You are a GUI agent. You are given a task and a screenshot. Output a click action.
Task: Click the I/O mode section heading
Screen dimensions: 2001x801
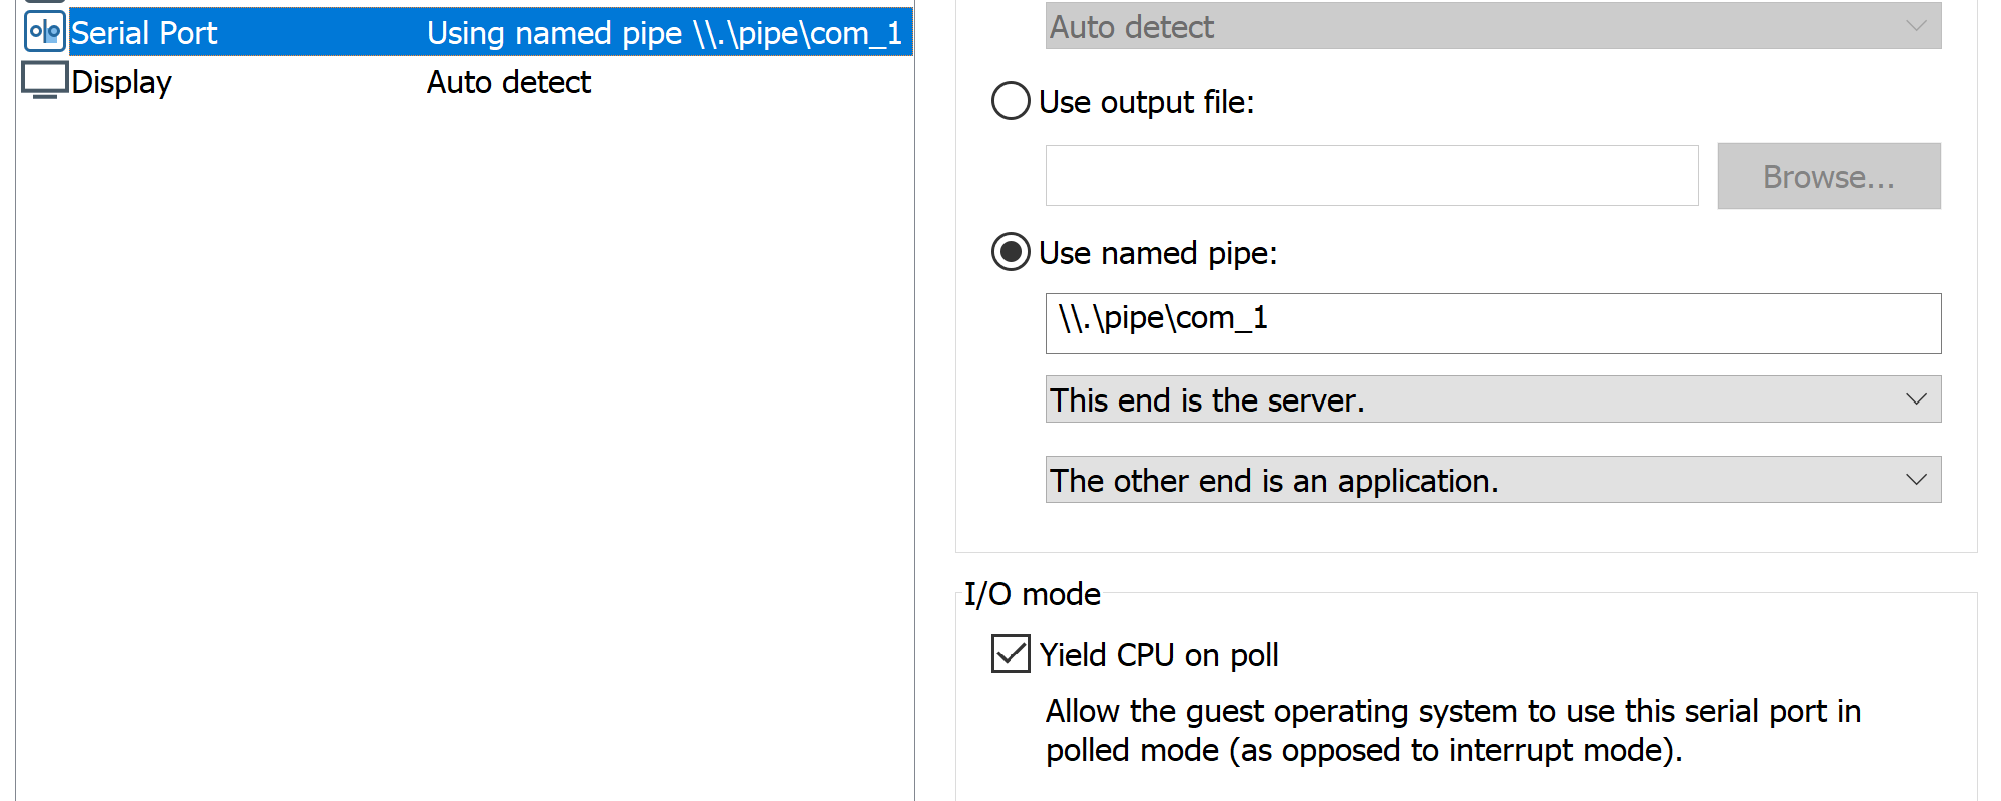(1031, 593)
